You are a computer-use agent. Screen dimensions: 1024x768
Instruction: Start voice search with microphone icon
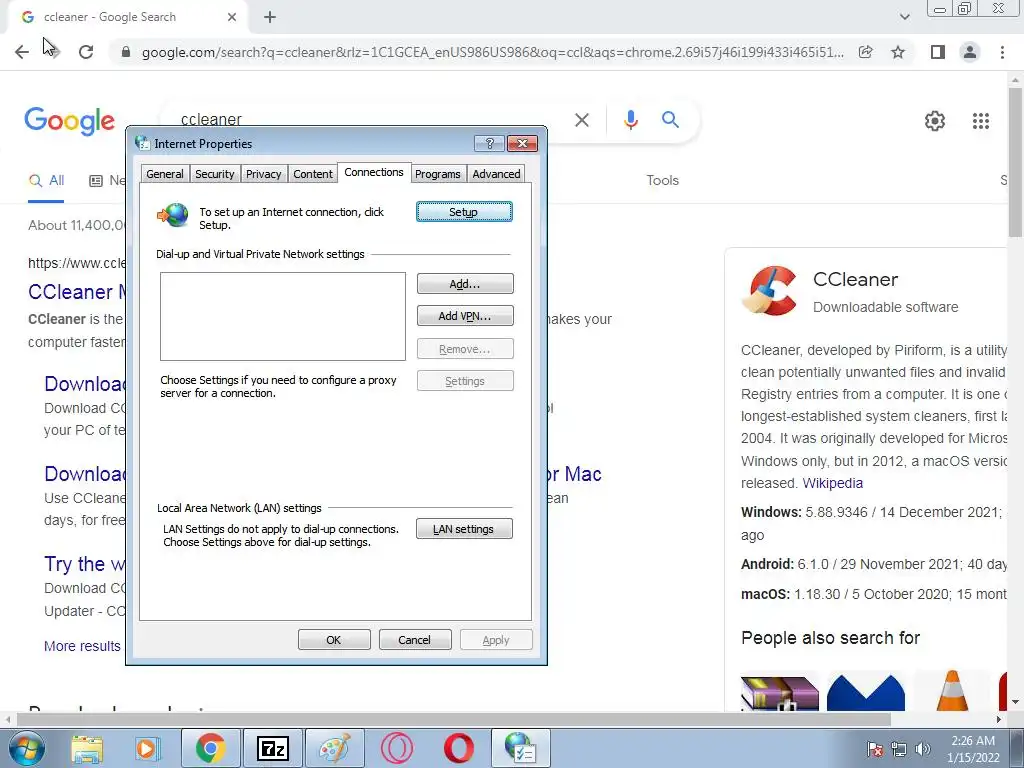click(630, 120)
